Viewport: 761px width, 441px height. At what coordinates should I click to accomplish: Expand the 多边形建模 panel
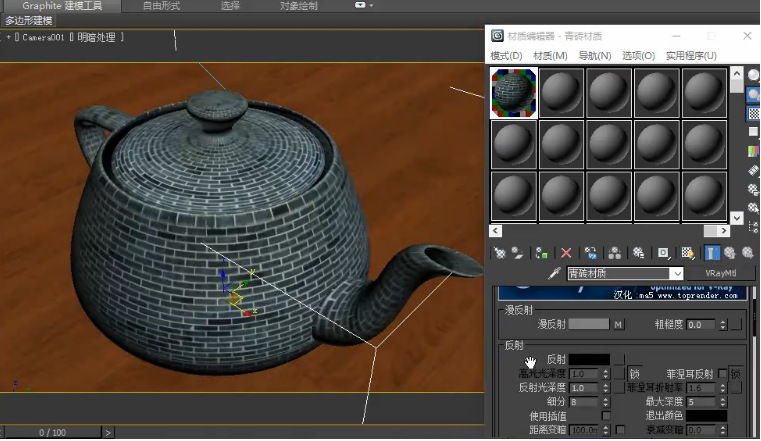(x=29, y=21)
